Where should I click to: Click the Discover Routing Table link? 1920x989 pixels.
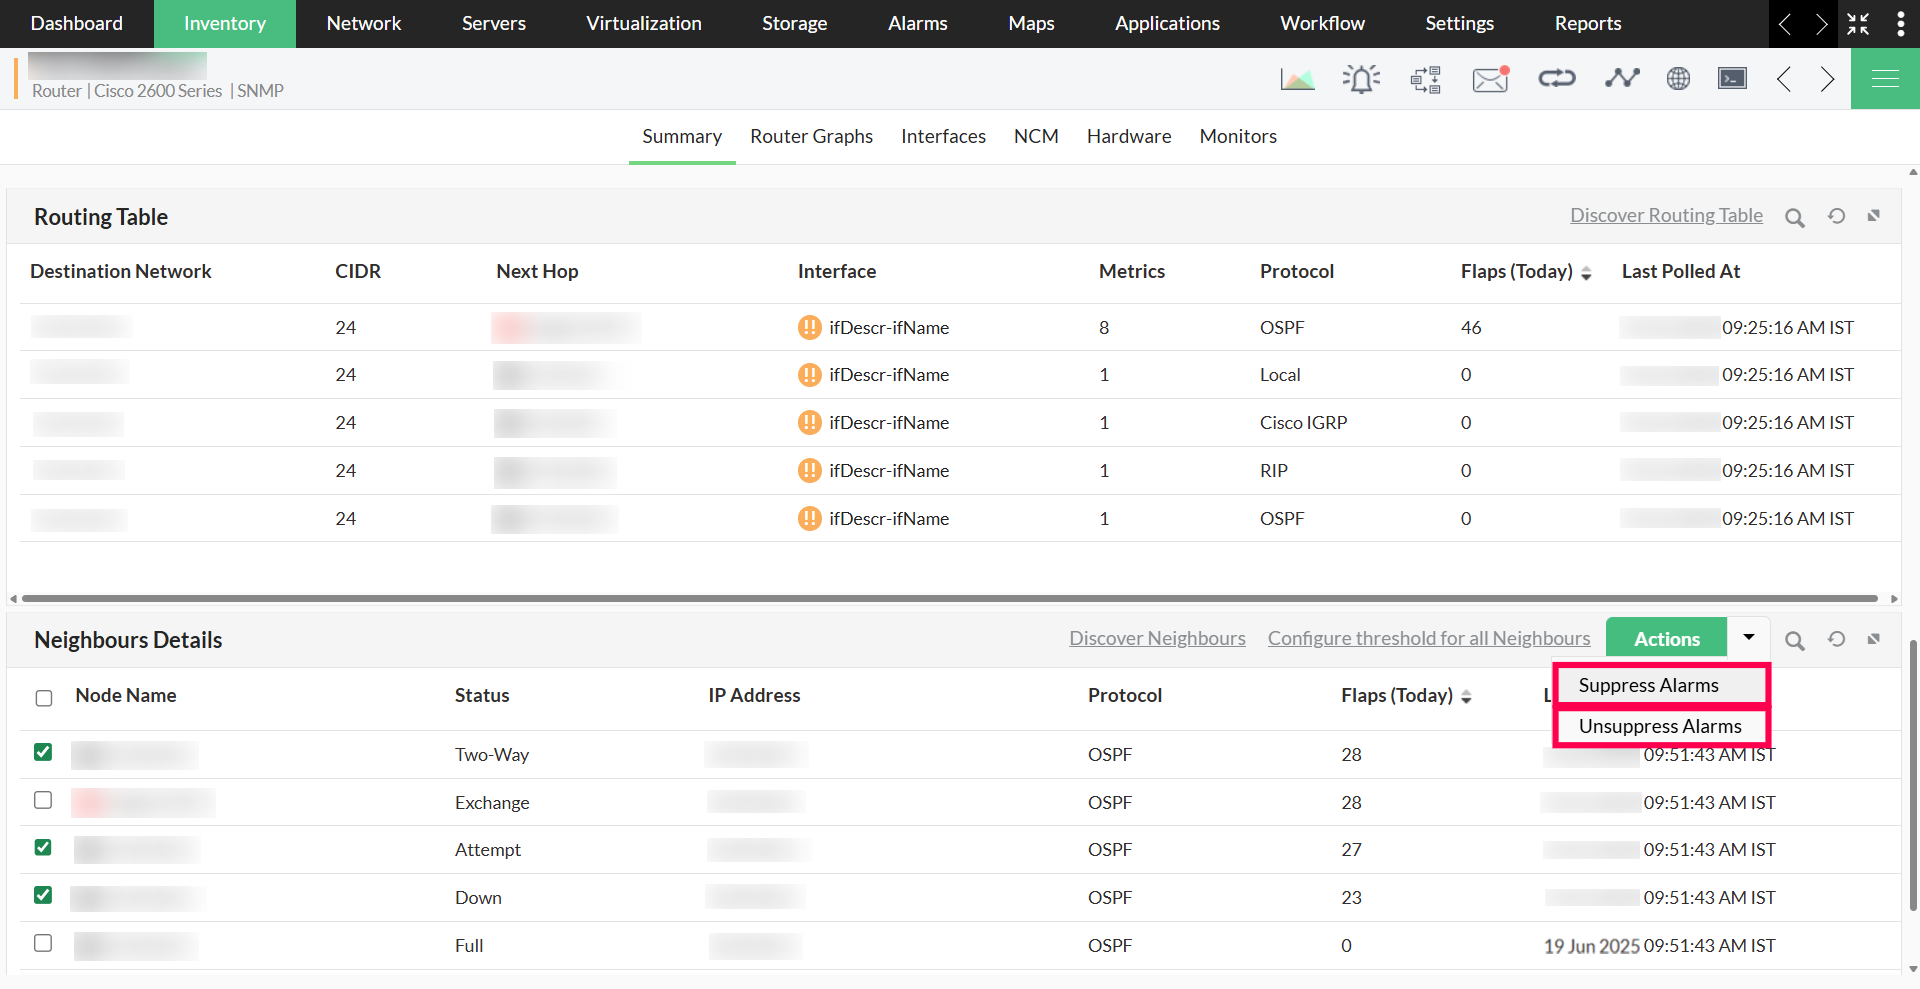pos(1666,215)
